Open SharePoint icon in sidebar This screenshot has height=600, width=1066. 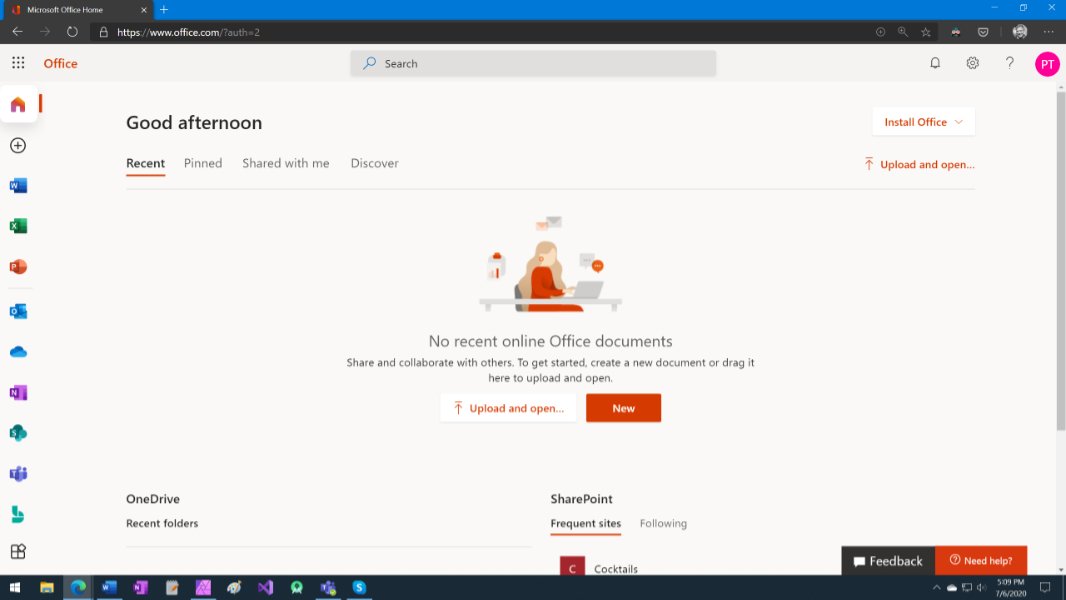18,433
